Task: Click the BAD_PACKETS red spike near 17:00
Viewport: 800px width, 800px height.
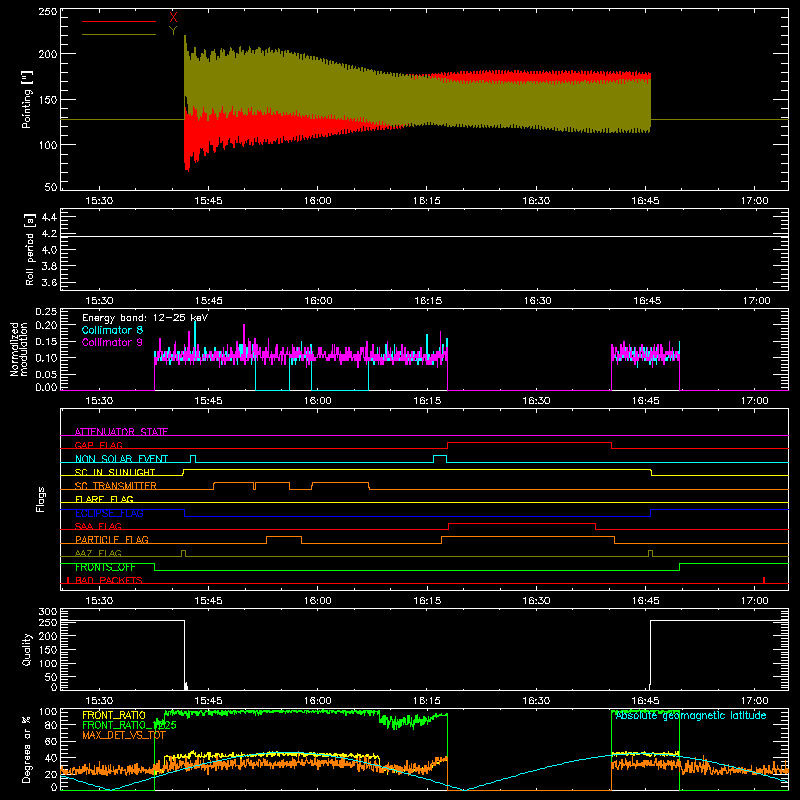Action: tap(764, 580)
